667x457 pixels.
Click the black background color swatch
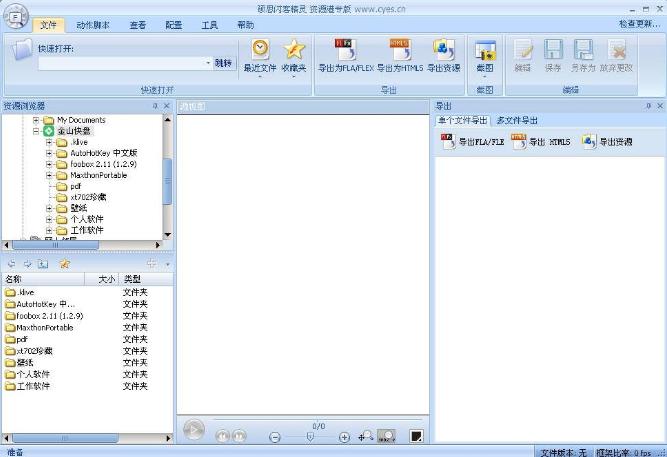pyautogui.click(x=416, y=436)
